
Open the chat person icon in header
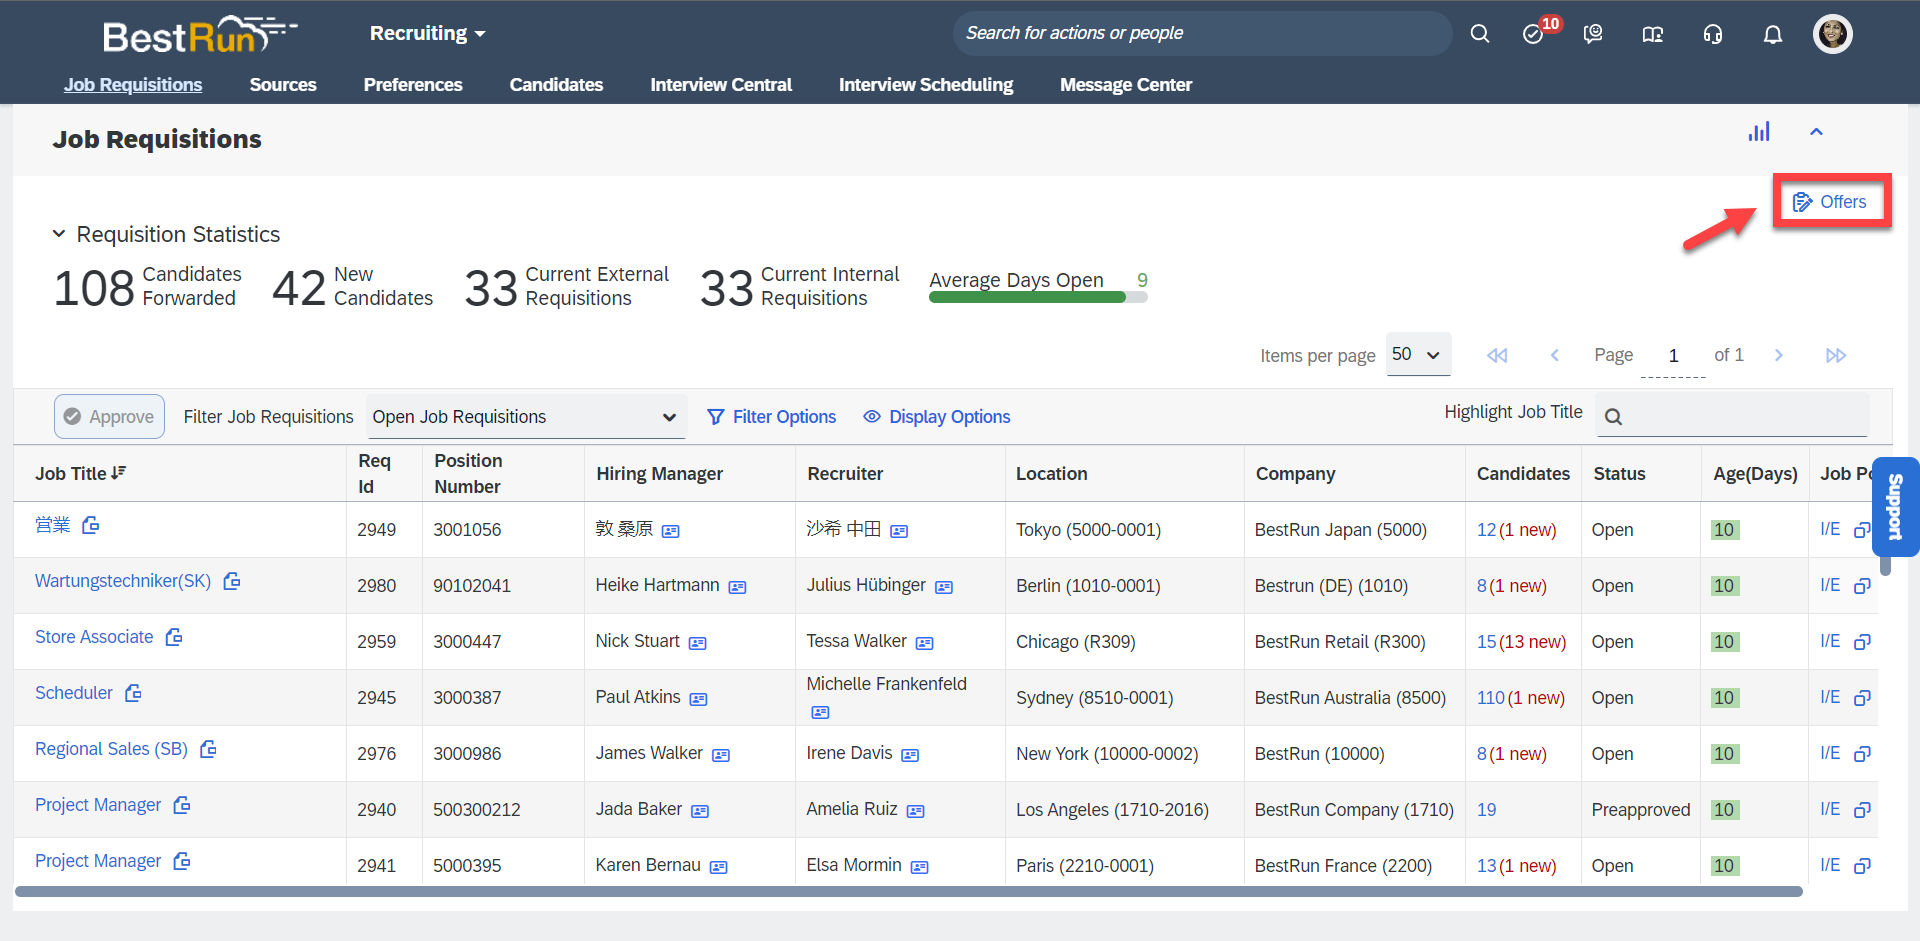point(1593,34)
